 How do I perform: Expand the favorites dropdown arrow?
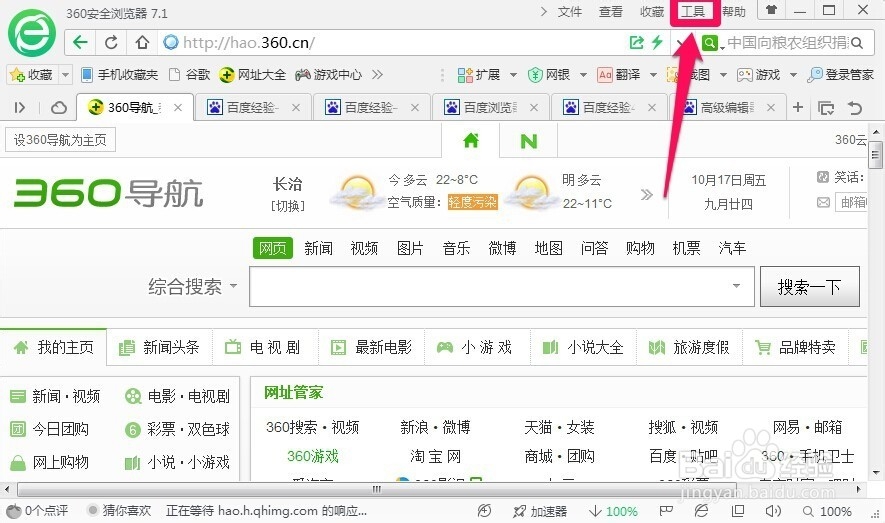65,74
